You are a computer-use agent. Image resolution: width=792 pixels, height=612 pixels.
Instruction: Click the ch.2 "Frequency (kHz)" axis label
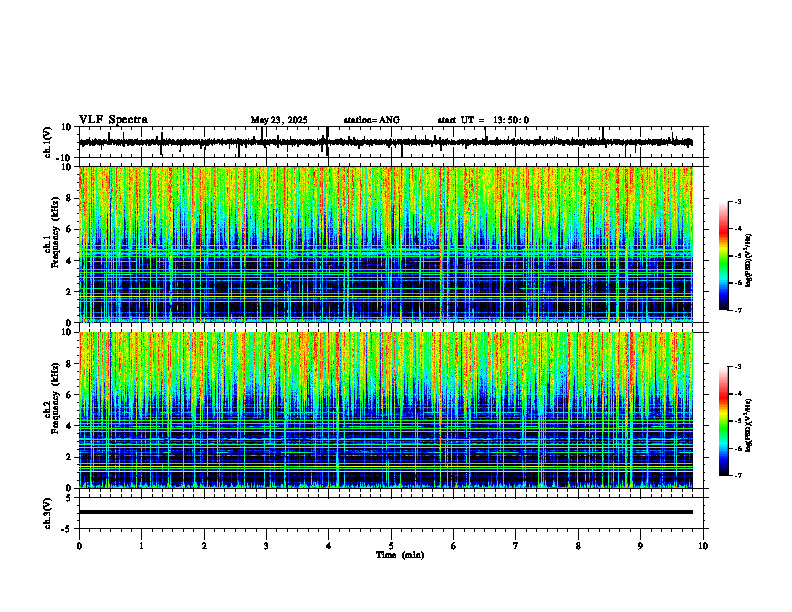(x=56, y=398)
